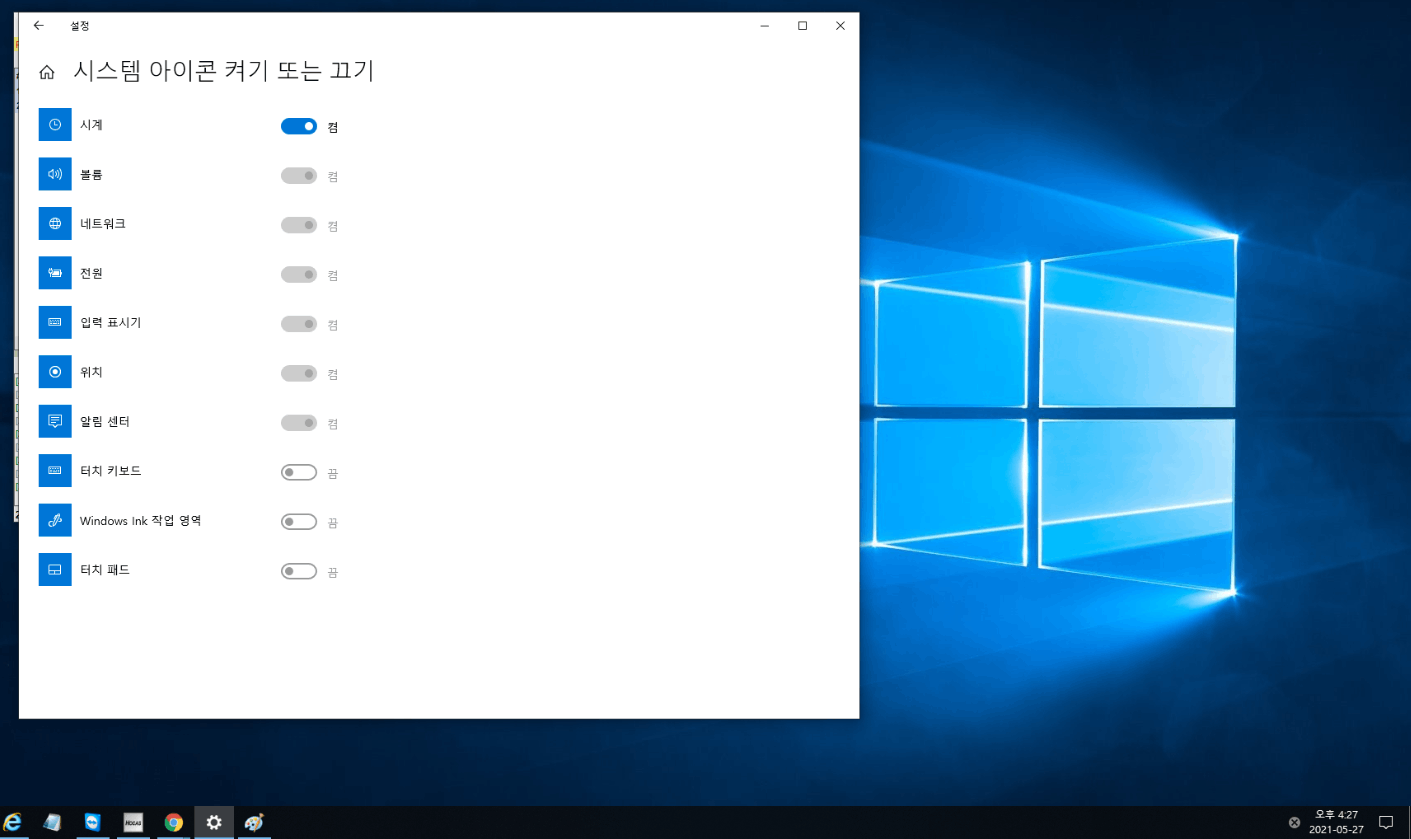
Task: Toggle the network (네트워크) switch
Action: coord(299,225)
